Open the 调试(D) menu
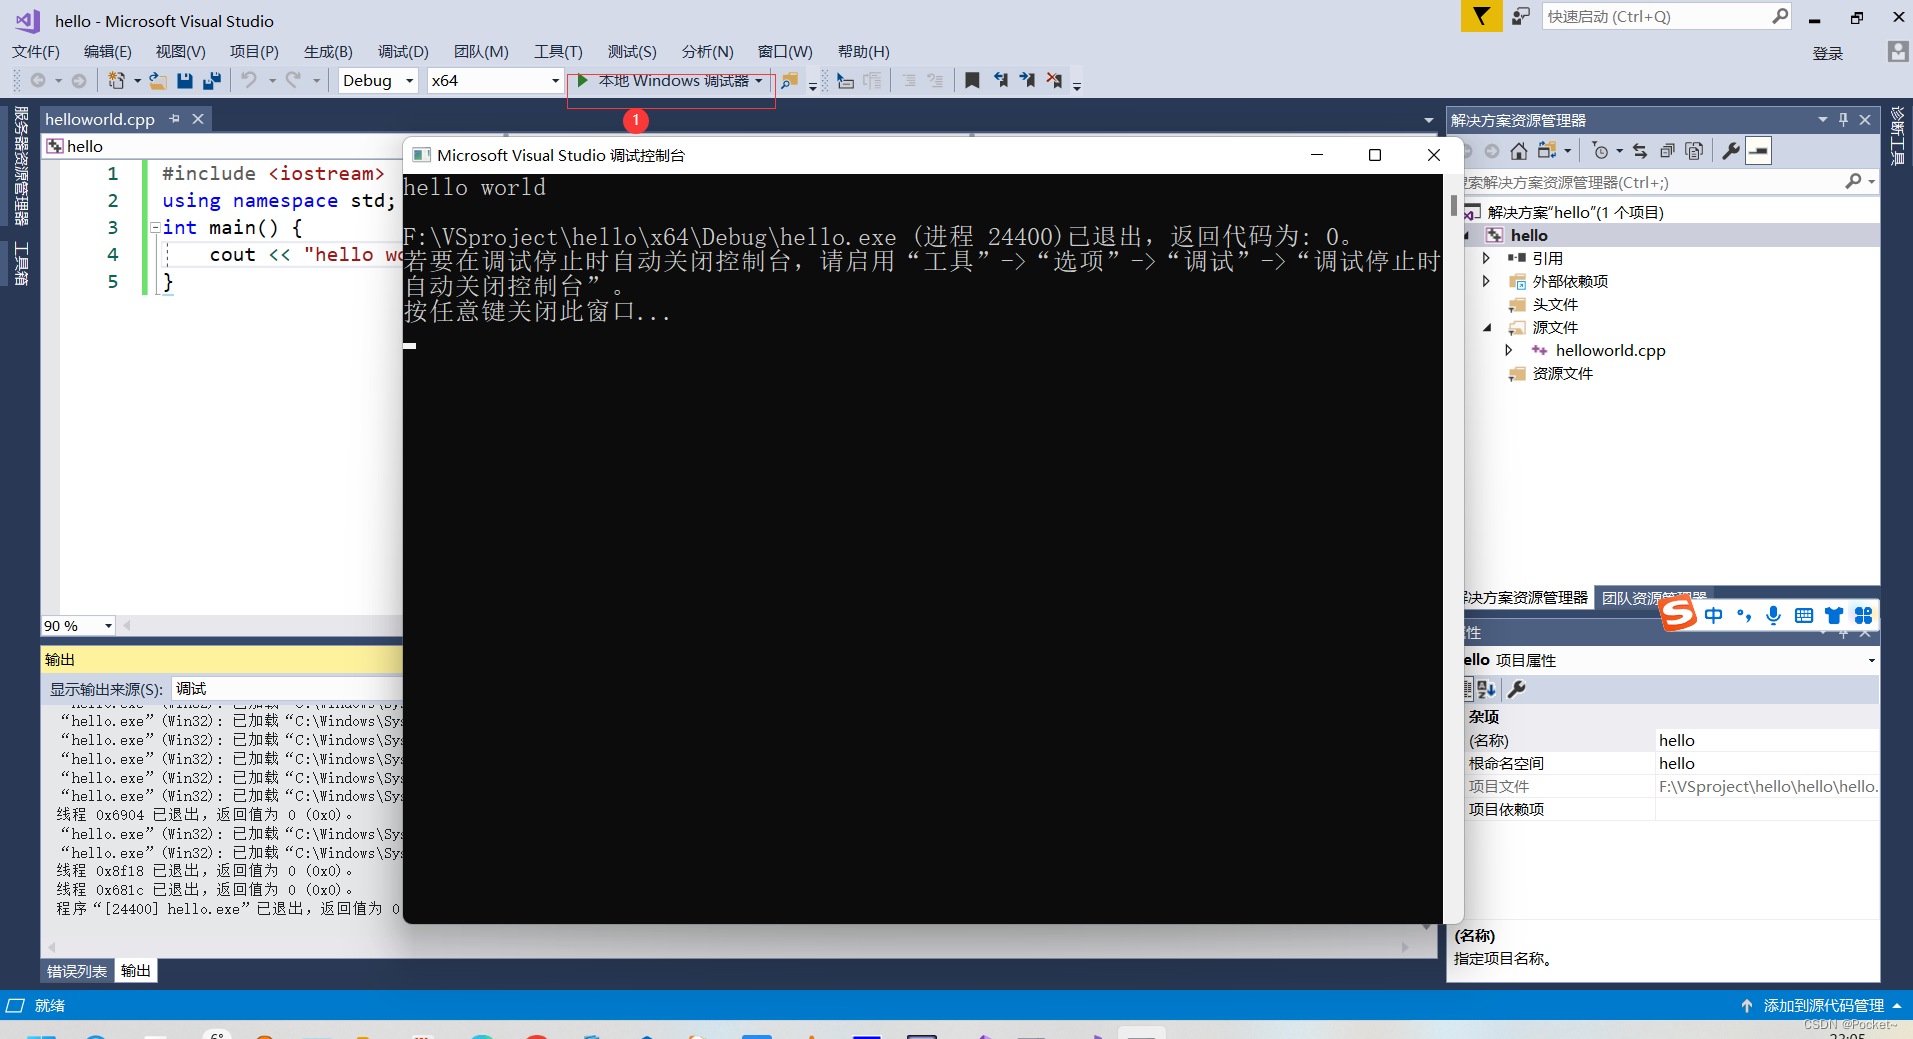This screenshot has width=1913, height=1039. [x=402, y=51]
